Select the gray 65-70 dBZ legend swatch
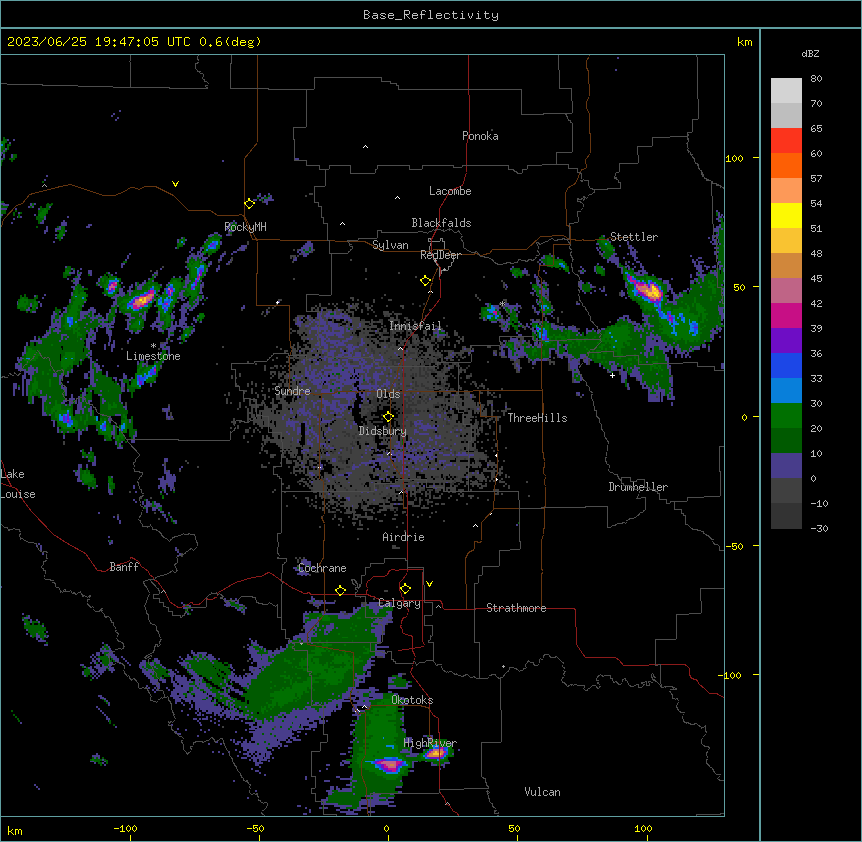Image resolution: width=862 pixels, height=842 pixels. pyautogui.click(x=786, y=115)
